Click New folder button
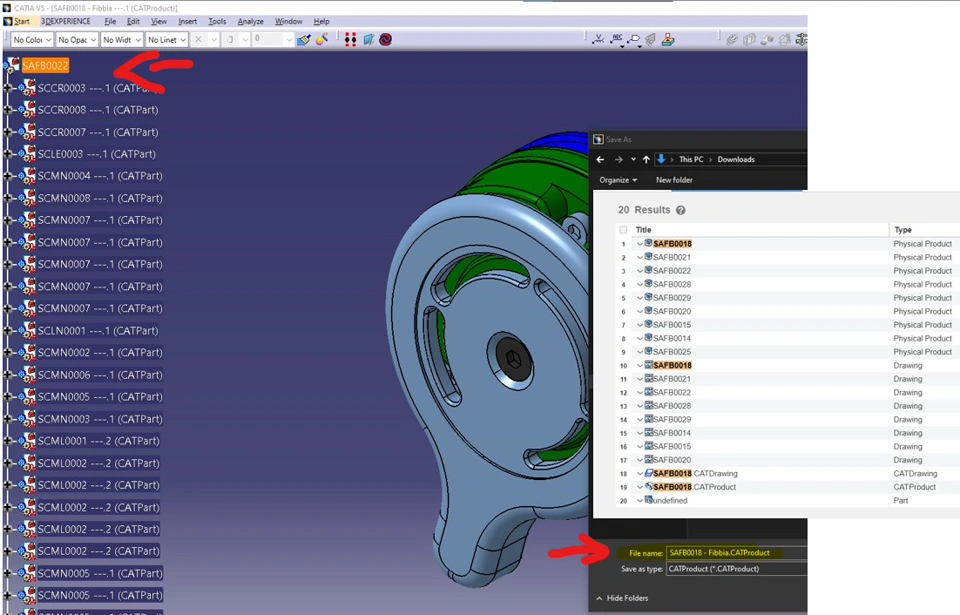The width and height of the screenshot is (960, 615). coord(674,180)
